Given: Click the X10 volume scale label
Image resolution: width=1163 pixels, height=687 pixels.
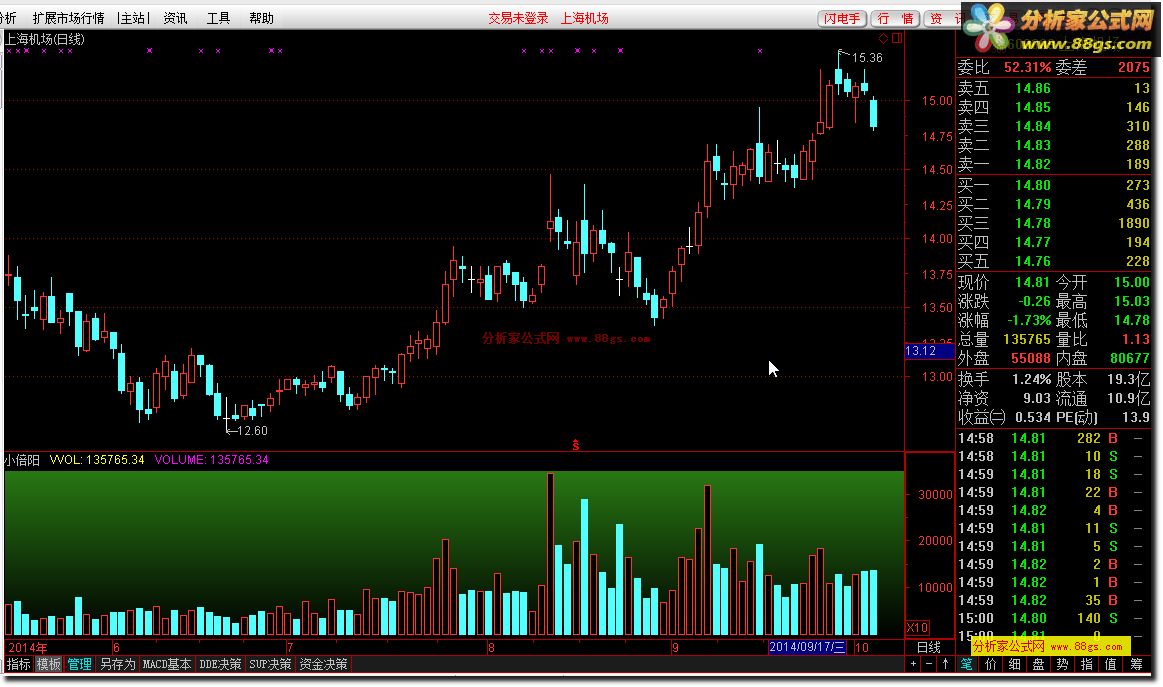Looking at the screenshot, I should [x=917, y=628].
